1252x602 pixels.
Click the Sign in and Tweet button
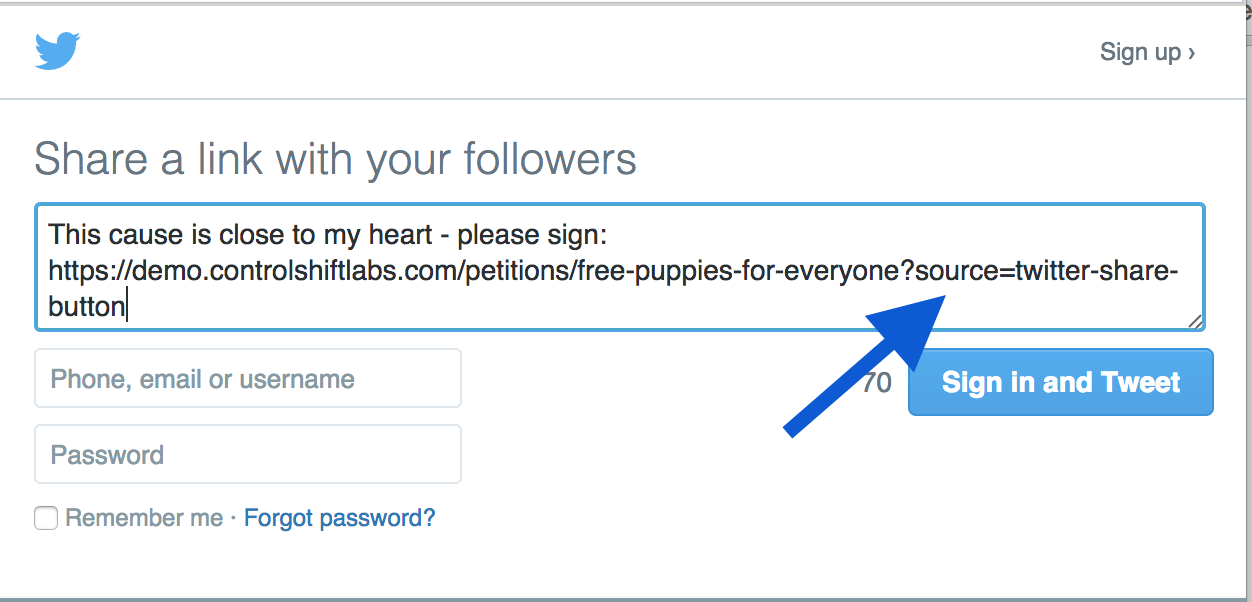pyautogui.click(x=1060, y=382)
